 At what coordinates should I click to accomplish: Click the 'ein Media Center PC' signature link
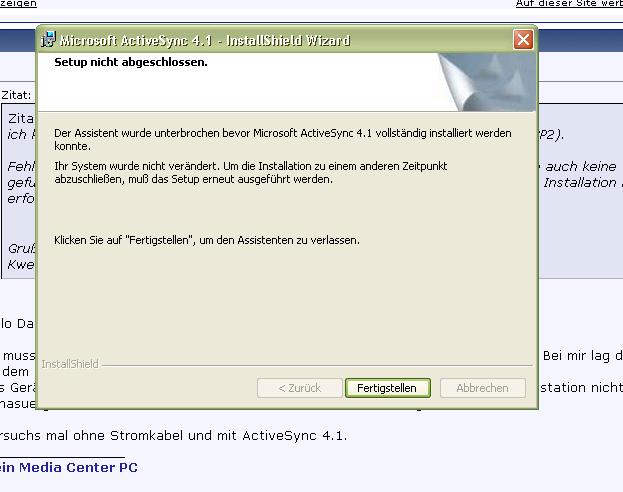68,467
